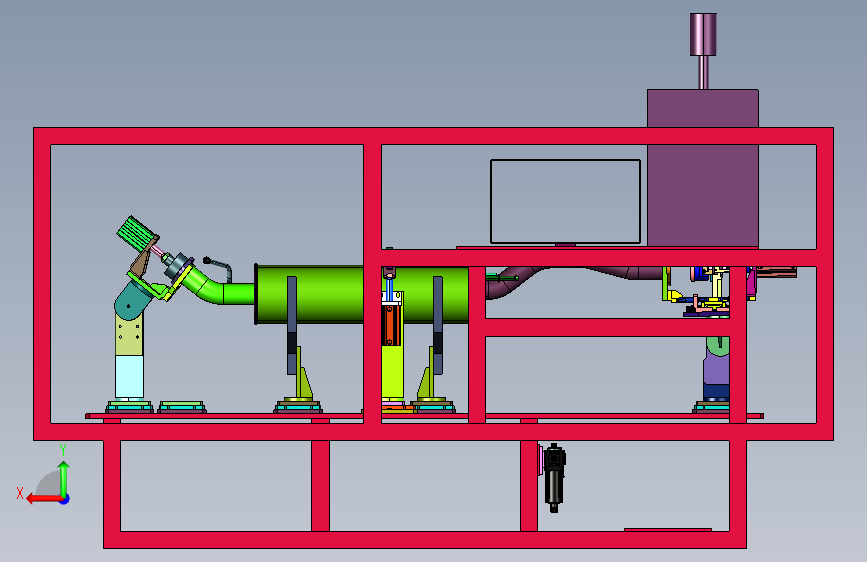Select the small red plate on bottom beam
Image resolution: width=867 pixels, height=562 pixels.
[x=667, y=530]
